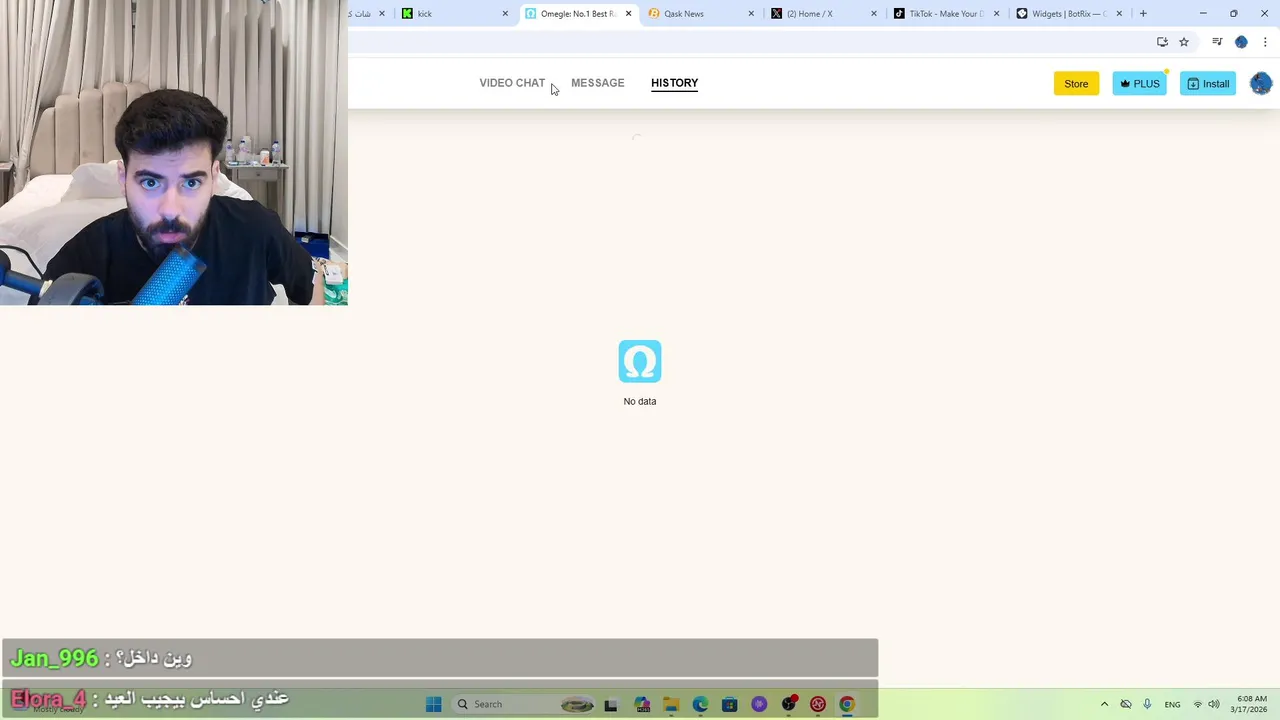Switch to the TikTok browser tab
1280x720 pixels.
click(x=947, y=14)
